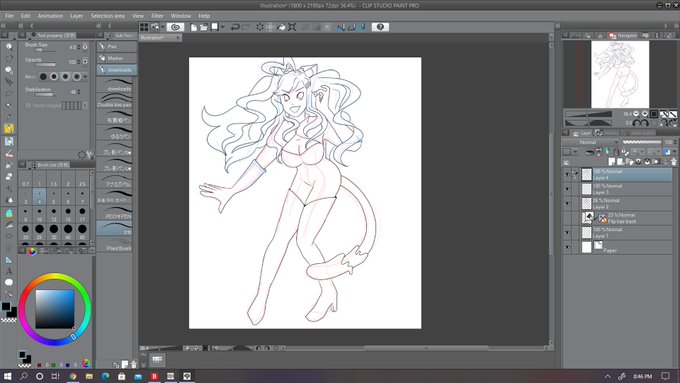Choose the PECHI PEN brush
This screenshot has height=383, width=680.
point(114,213)
